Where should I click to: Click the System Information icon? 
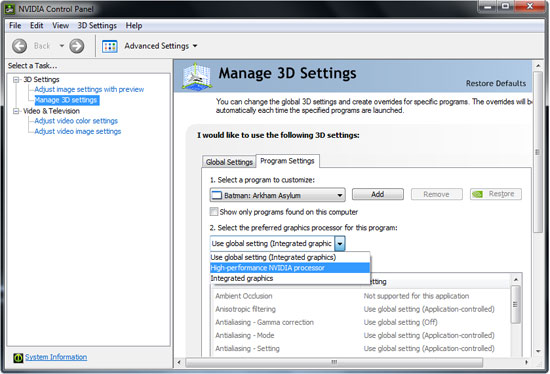pyautogui.click(x=18, y=358)
